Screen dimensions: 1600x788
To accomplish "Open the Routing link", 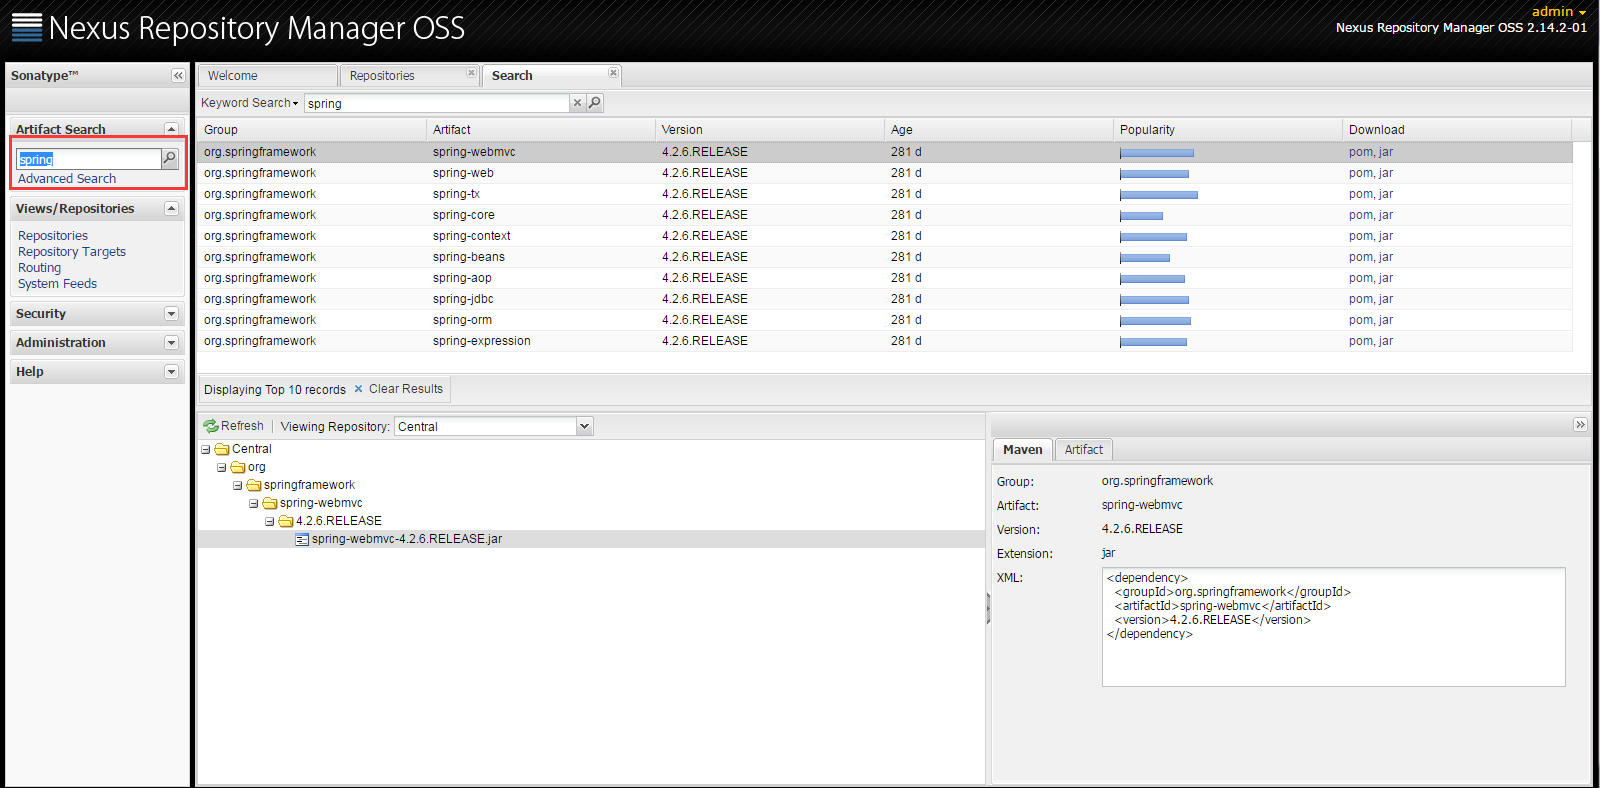I will 39,268.
